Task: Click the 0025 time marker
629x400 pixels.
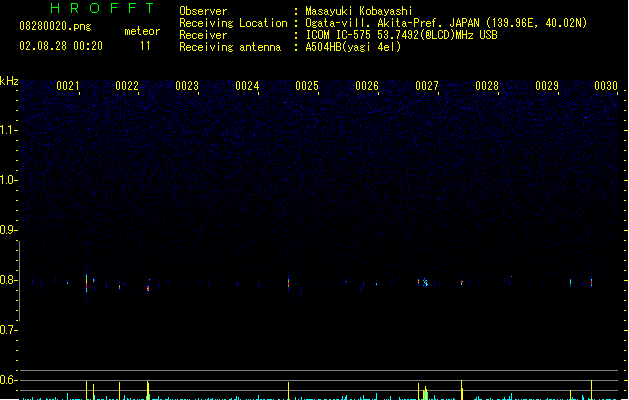Action: [x=307, y=86]
